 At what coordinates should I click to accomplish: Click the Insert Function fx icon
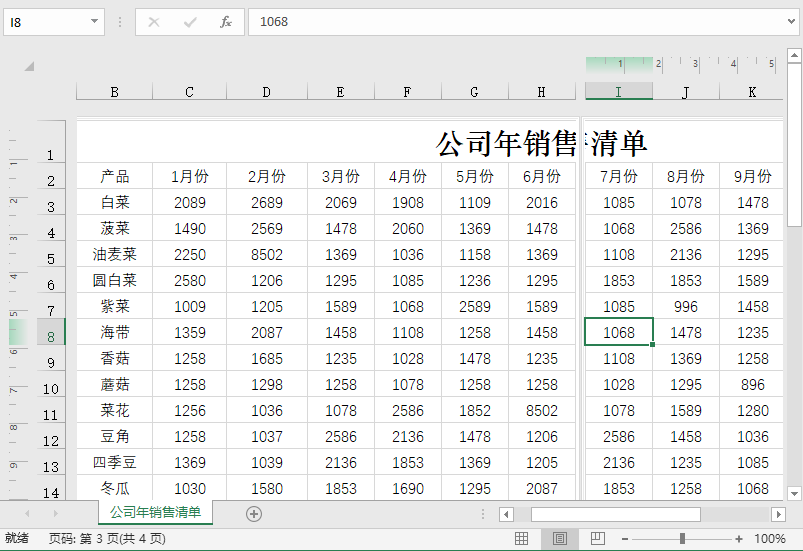click(x=226, y=22)
